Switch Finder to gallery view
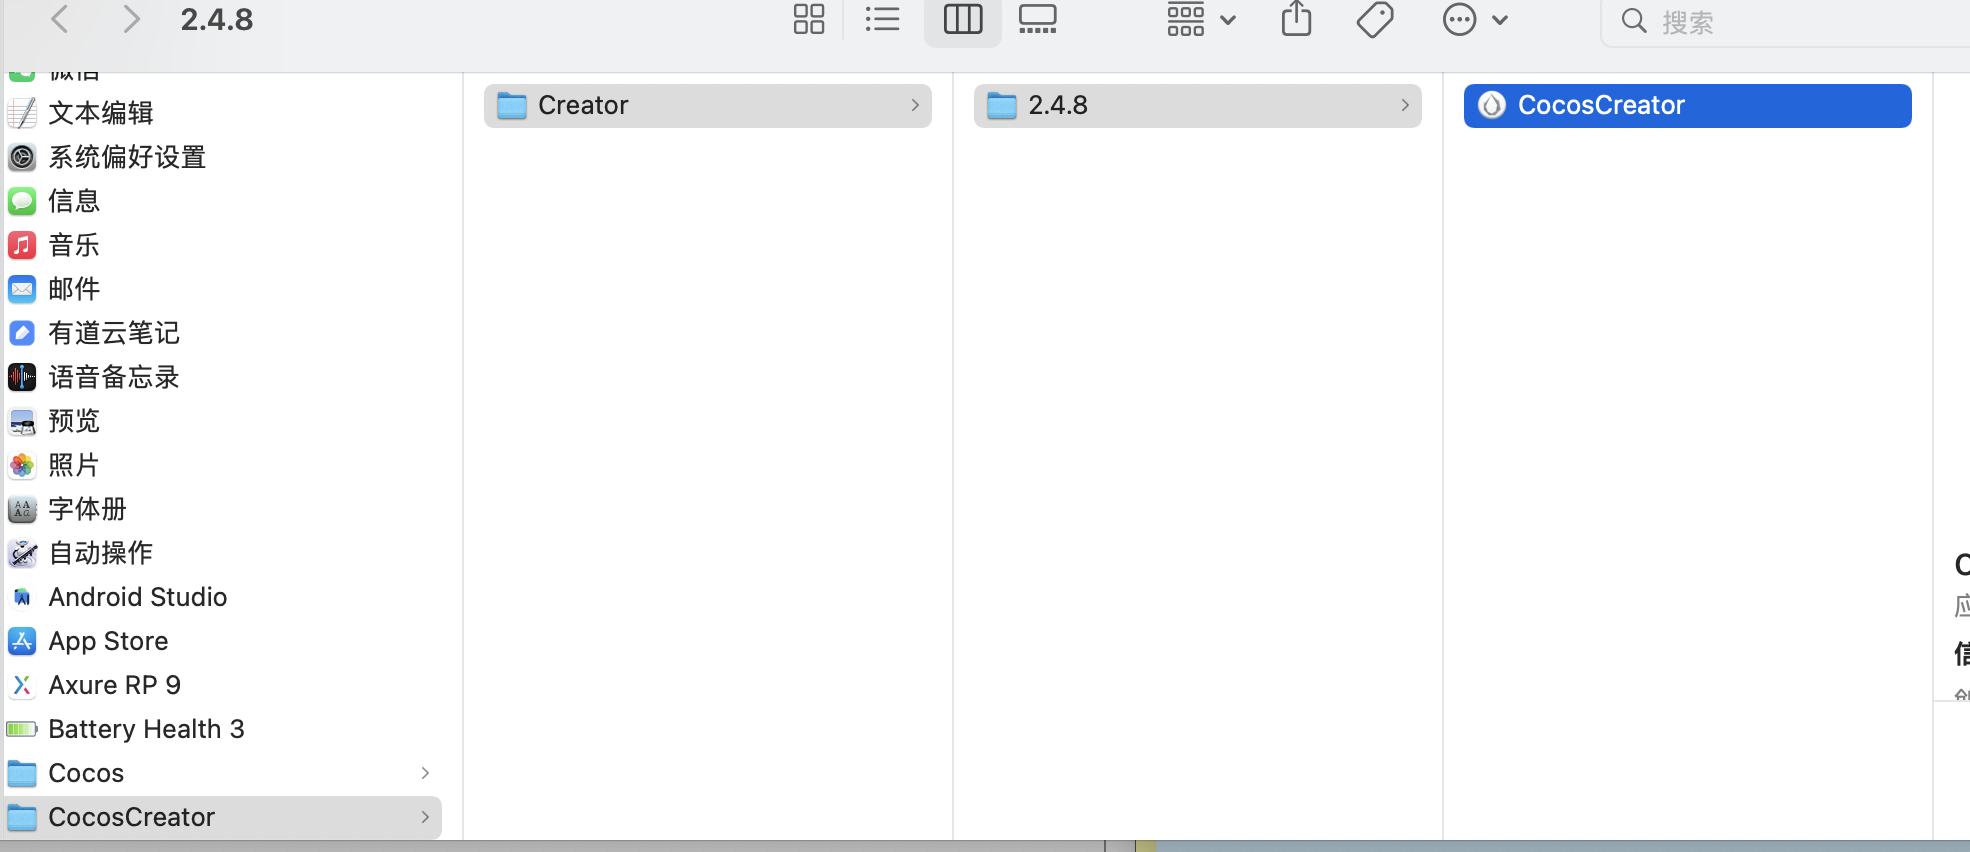The width and height of the screenshot is (1970, 852). coord(1037,19)
